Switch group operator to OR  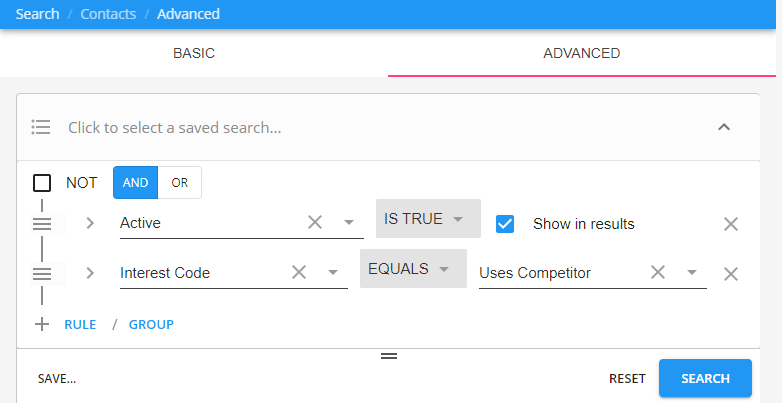pos(180,183)
